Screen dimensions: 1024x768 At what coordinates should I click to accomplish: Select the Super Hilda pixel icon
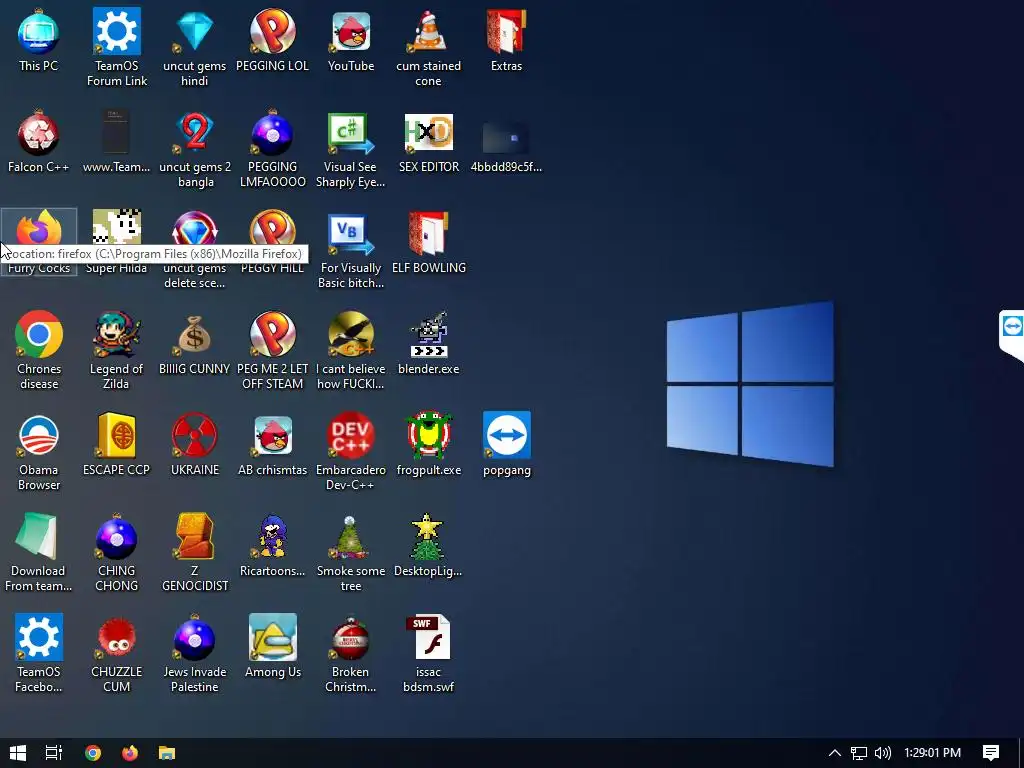click(x=116, y=227)
